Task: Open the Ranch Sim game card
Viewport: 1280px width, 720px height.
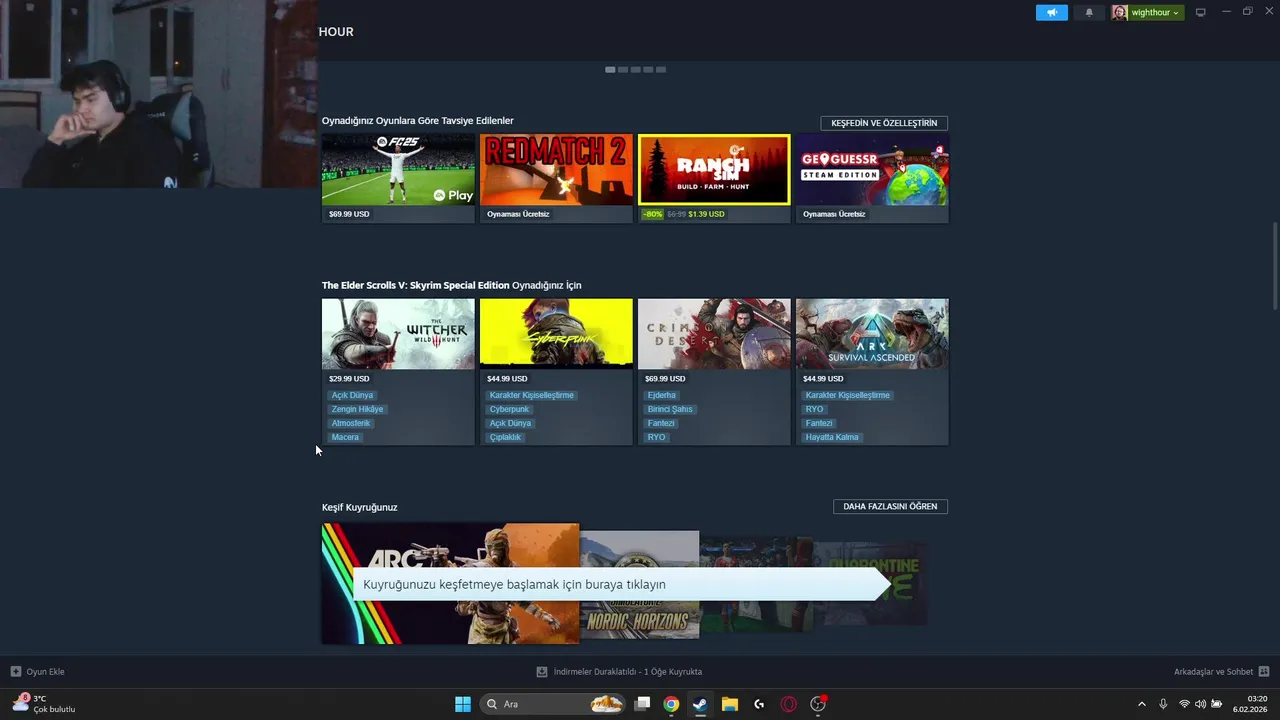Action: 714,178
